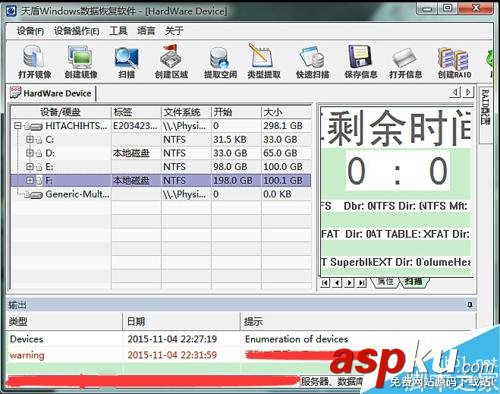500x394 pixels.
Task: Click the 开始 column header
Action: click(x=236, y=112)
